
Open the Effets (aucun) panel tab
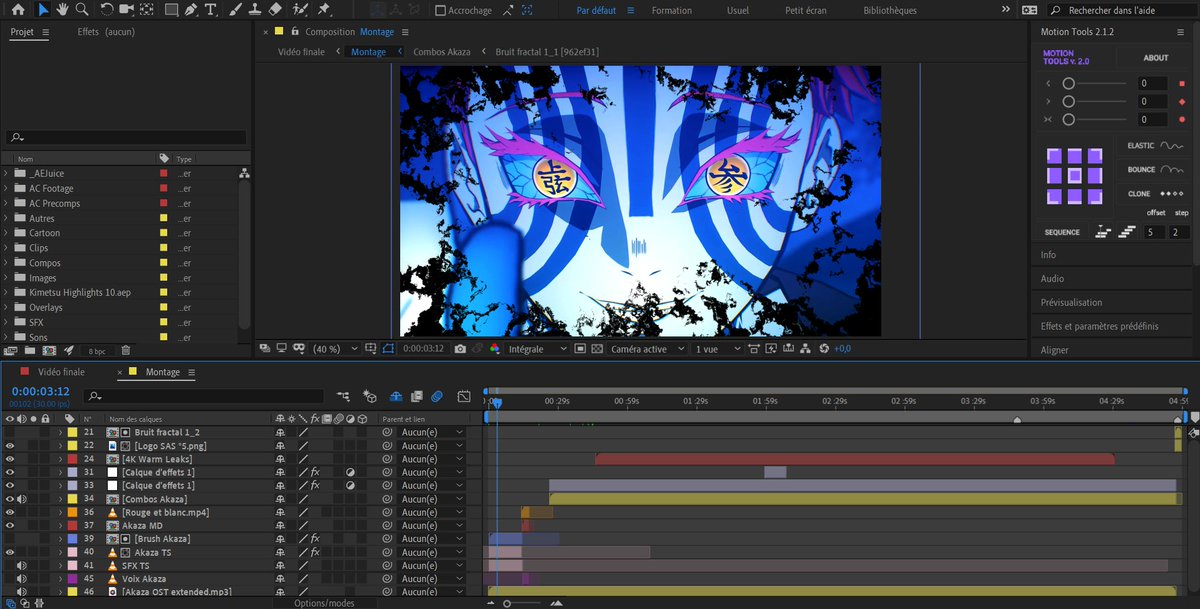106,32
